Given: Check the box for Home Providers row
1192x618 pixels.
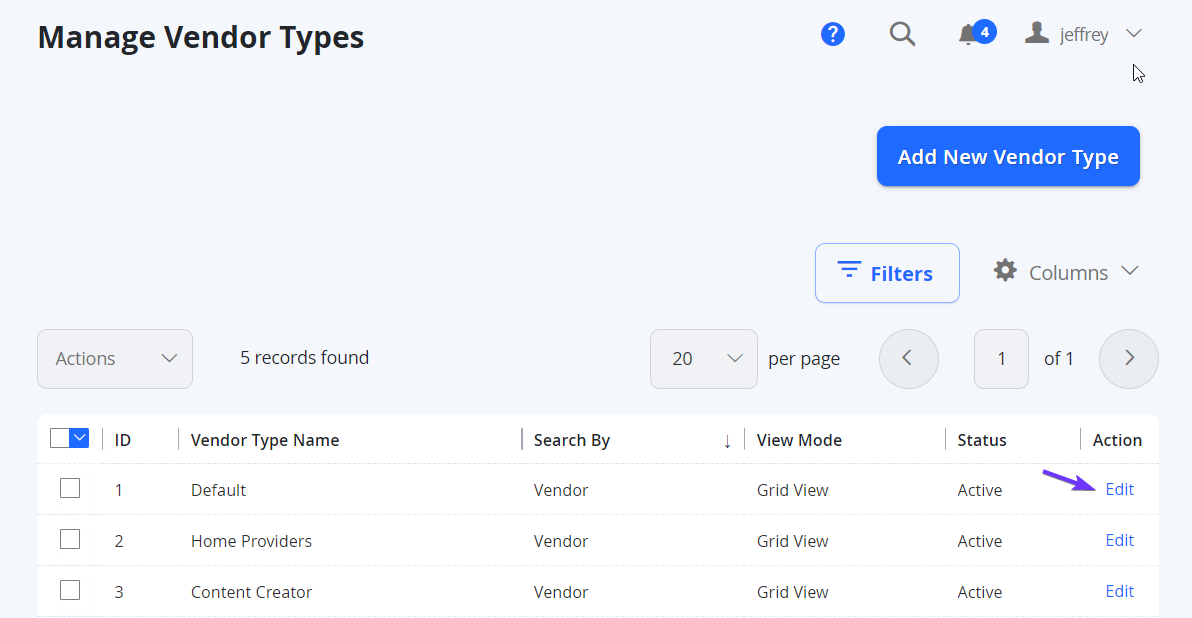Looking at the screenshot, I should [70, 540].
